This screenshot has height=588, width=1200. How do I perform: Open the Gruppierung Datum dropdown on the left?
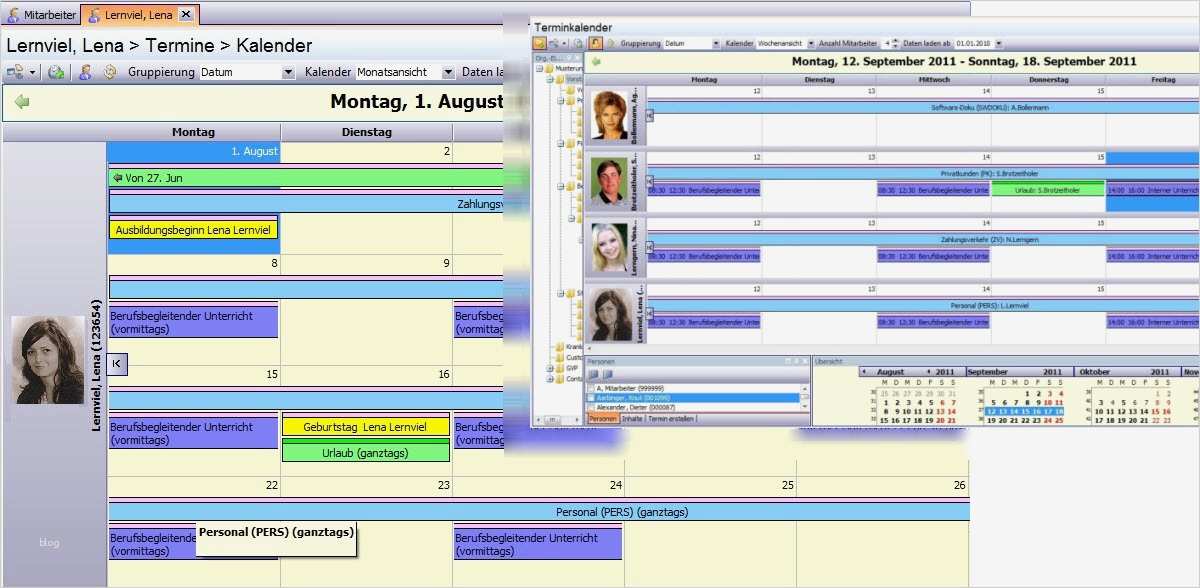pyautogui.click(x=288, y=72)
